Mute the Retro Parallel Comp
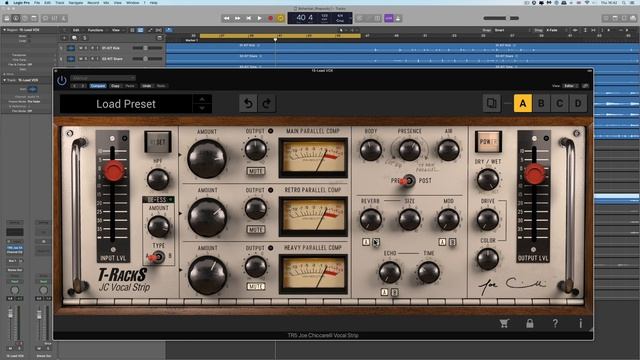640x360 pixels. [x=256, y=230]
